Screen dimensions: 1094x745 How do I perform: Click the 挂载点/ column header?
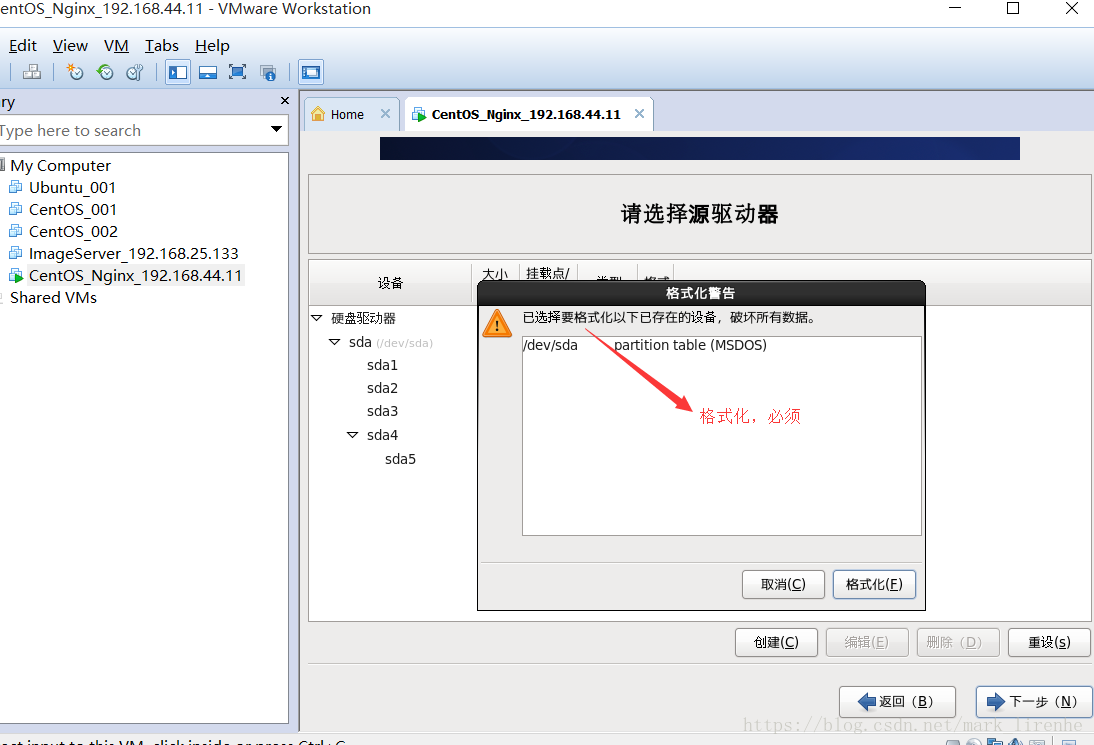coord(548,273)
